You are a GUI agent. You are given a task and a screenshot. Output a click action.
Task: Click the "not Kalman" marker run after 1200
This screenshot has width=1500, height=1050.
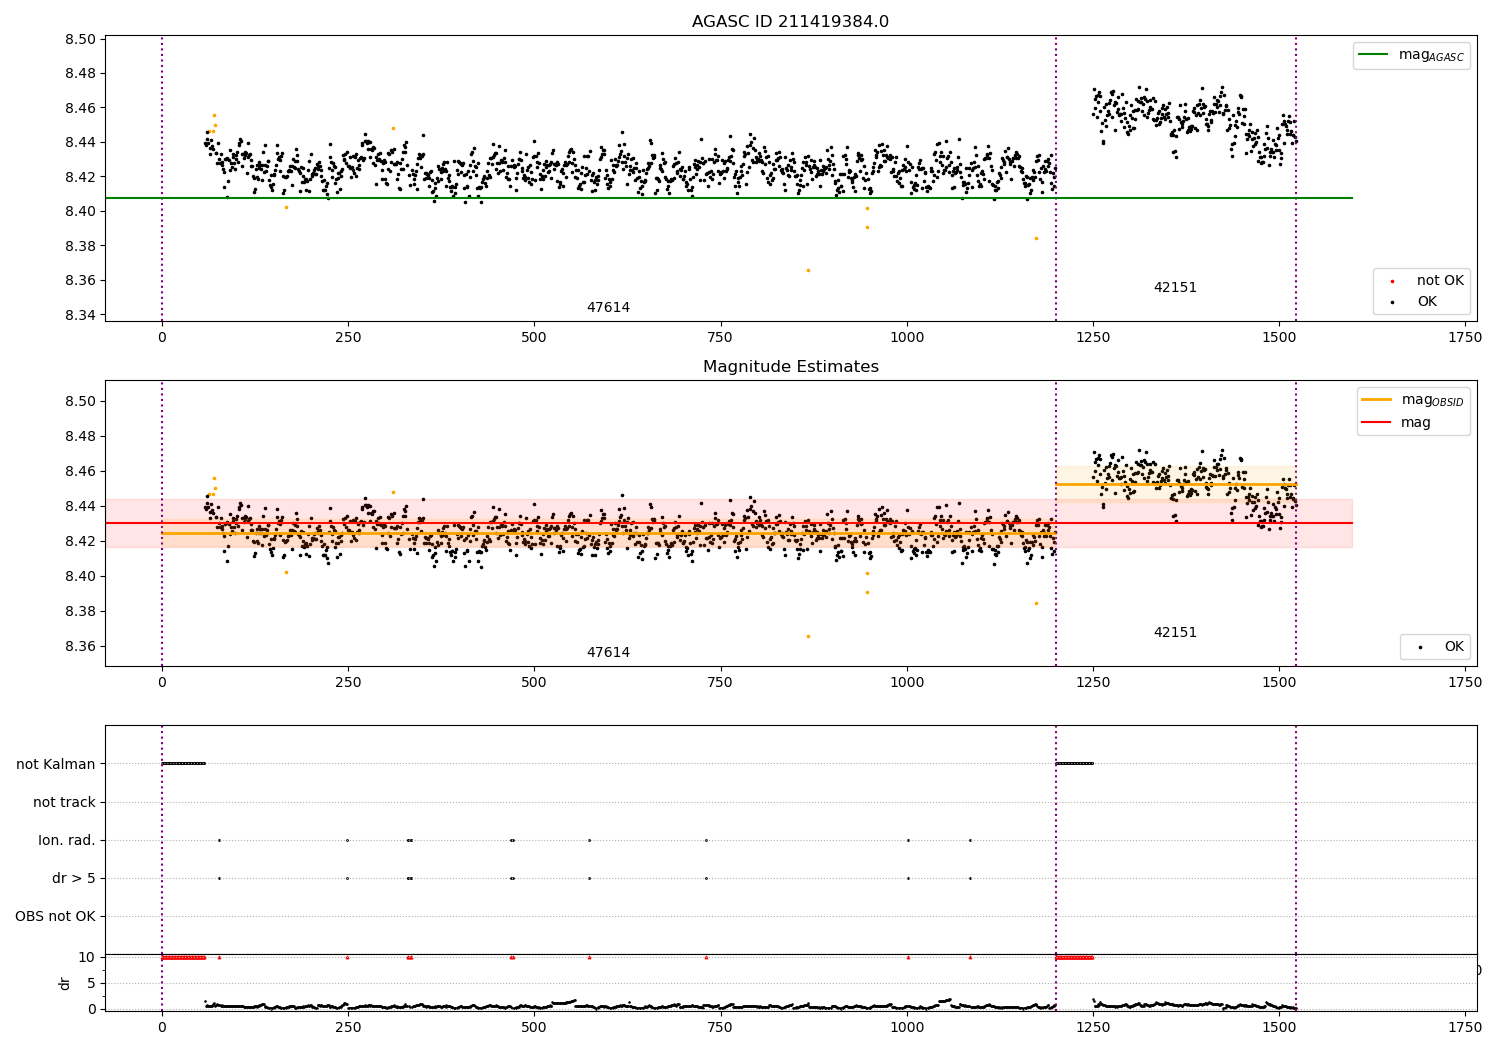[1074, 764]
